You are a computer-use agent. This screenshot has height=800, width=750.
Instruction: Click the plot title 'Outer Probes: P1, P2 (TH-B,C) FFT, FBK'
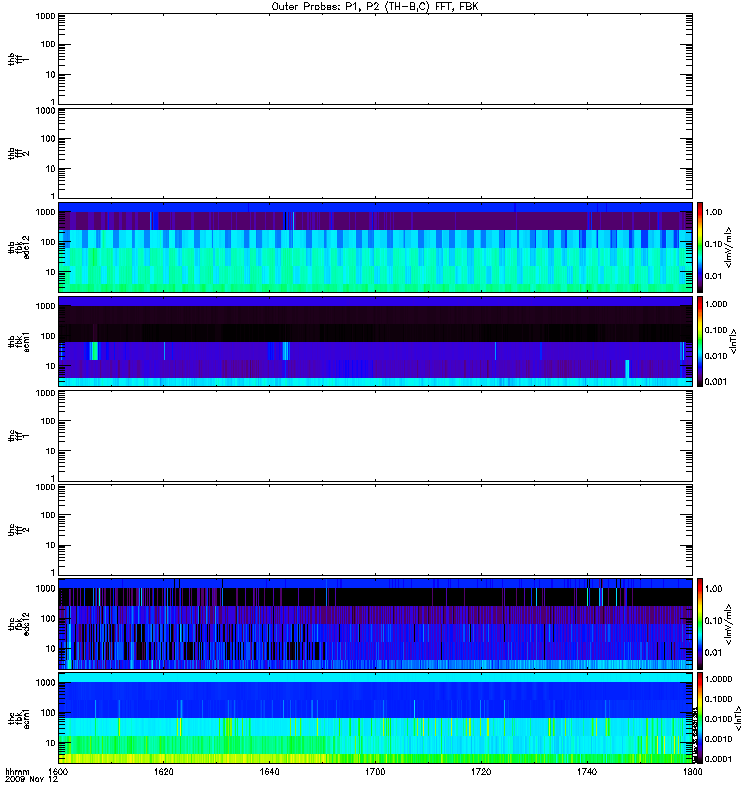tap(375, 6)
